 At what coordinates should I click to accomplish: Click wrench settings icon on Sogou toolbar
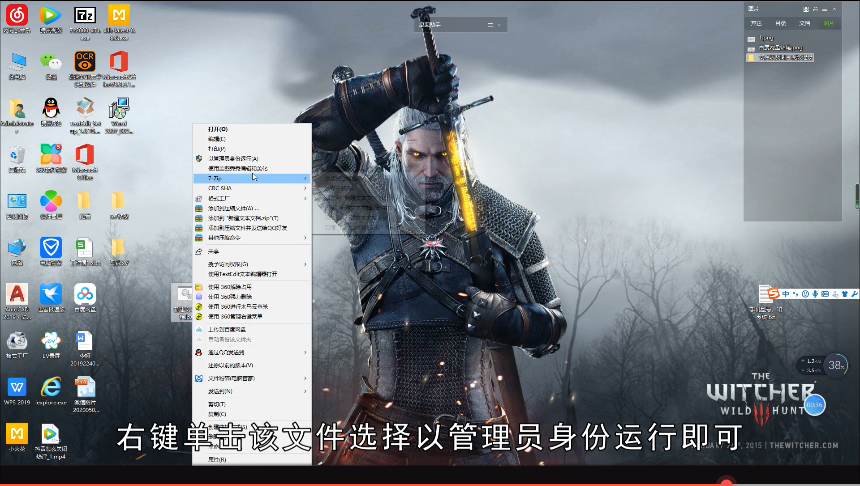[854, 294]
